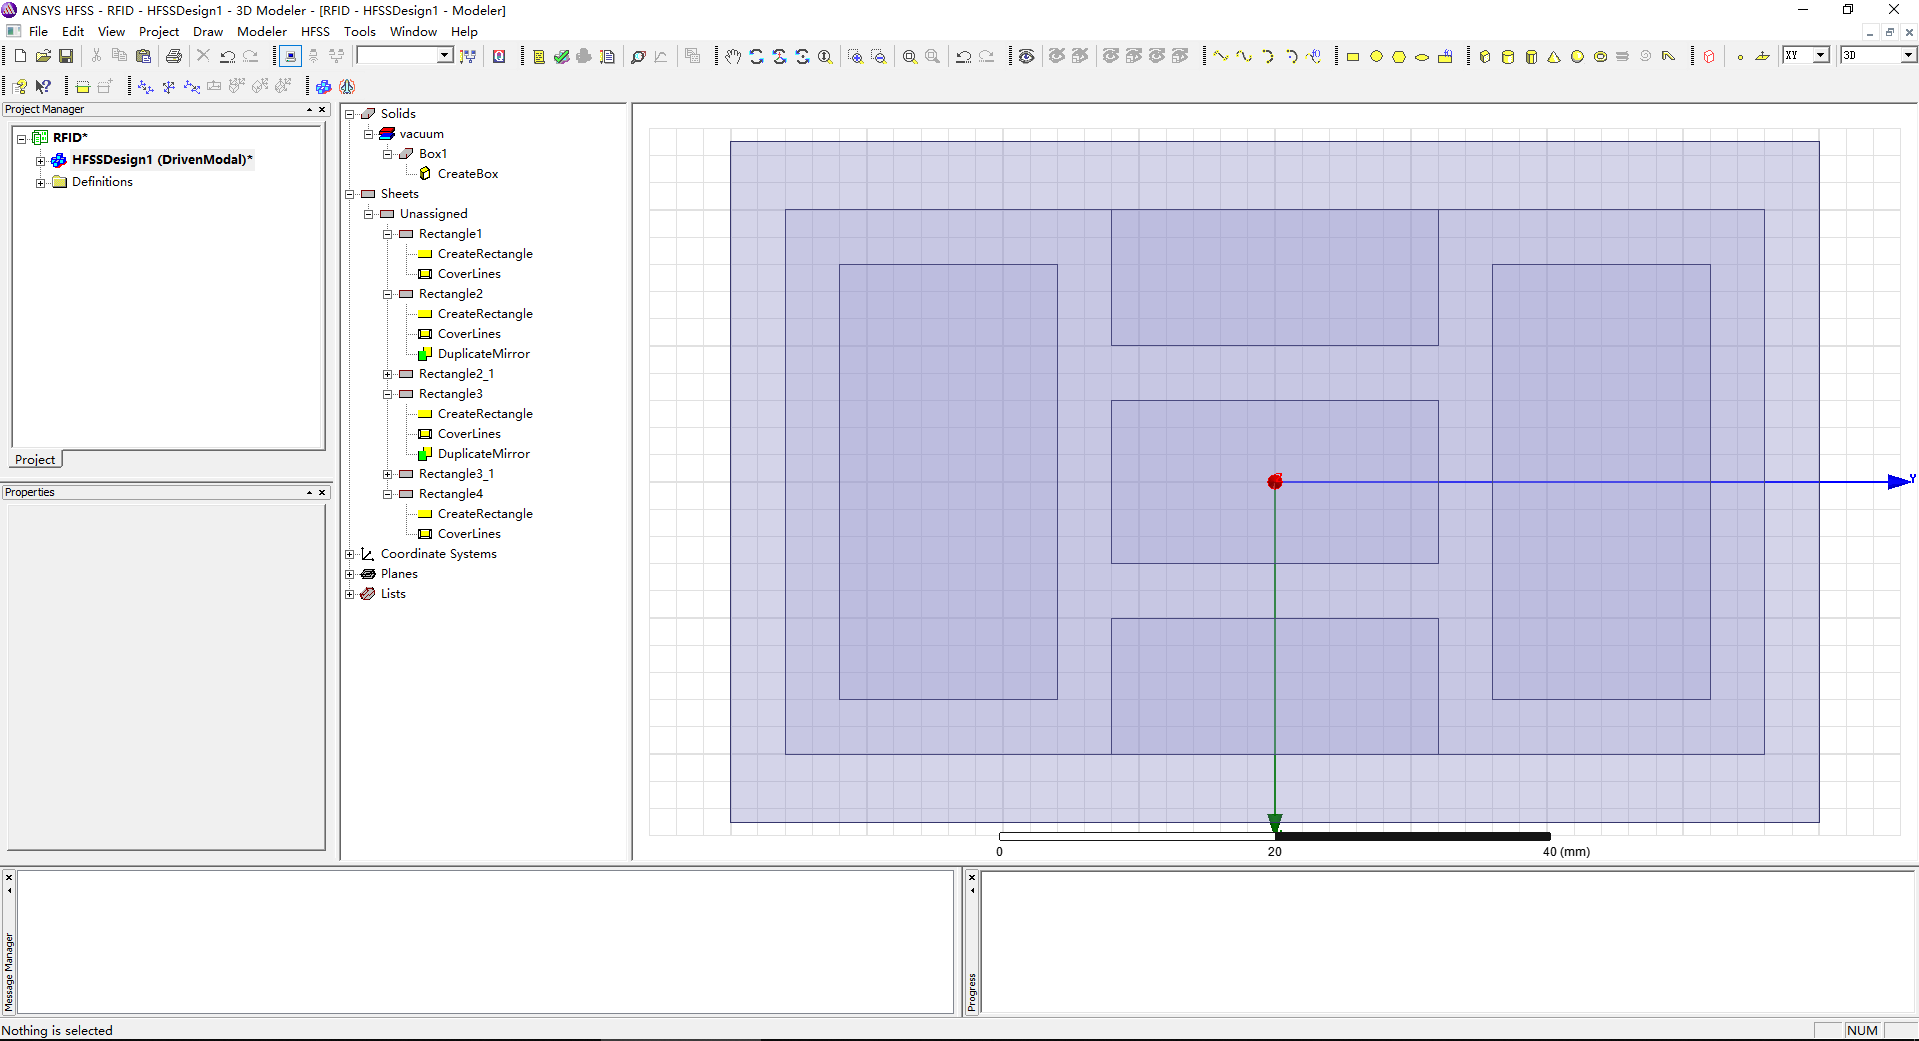Switch to the Project tab

(x=35, y=460)
